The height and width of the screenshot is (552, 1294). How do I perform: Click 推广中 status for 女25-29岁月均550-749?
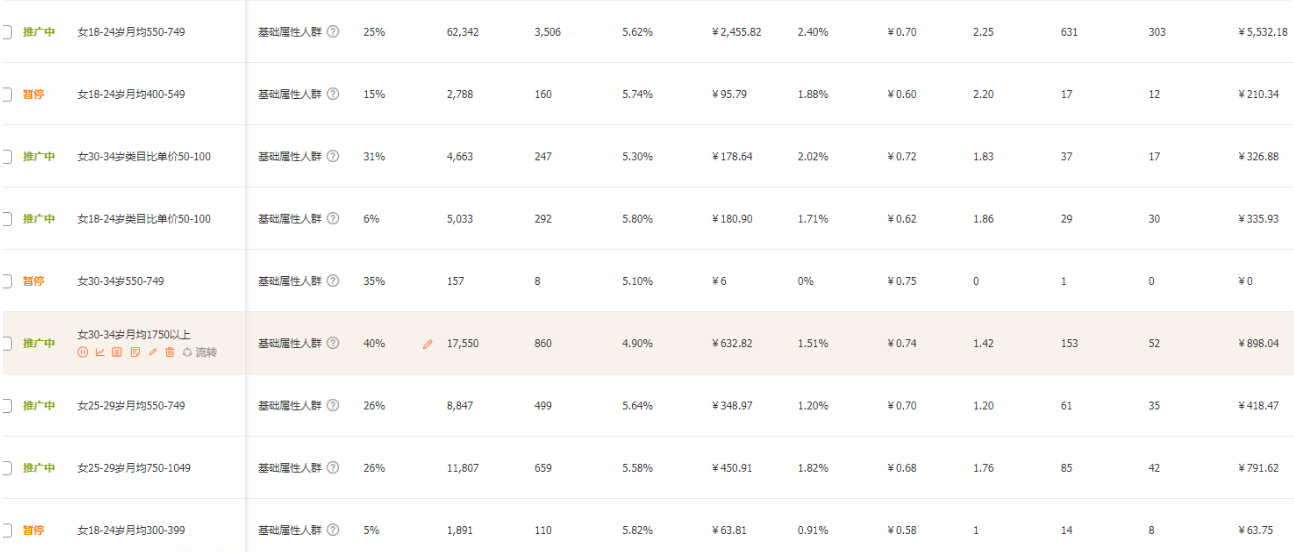(39, 406)
